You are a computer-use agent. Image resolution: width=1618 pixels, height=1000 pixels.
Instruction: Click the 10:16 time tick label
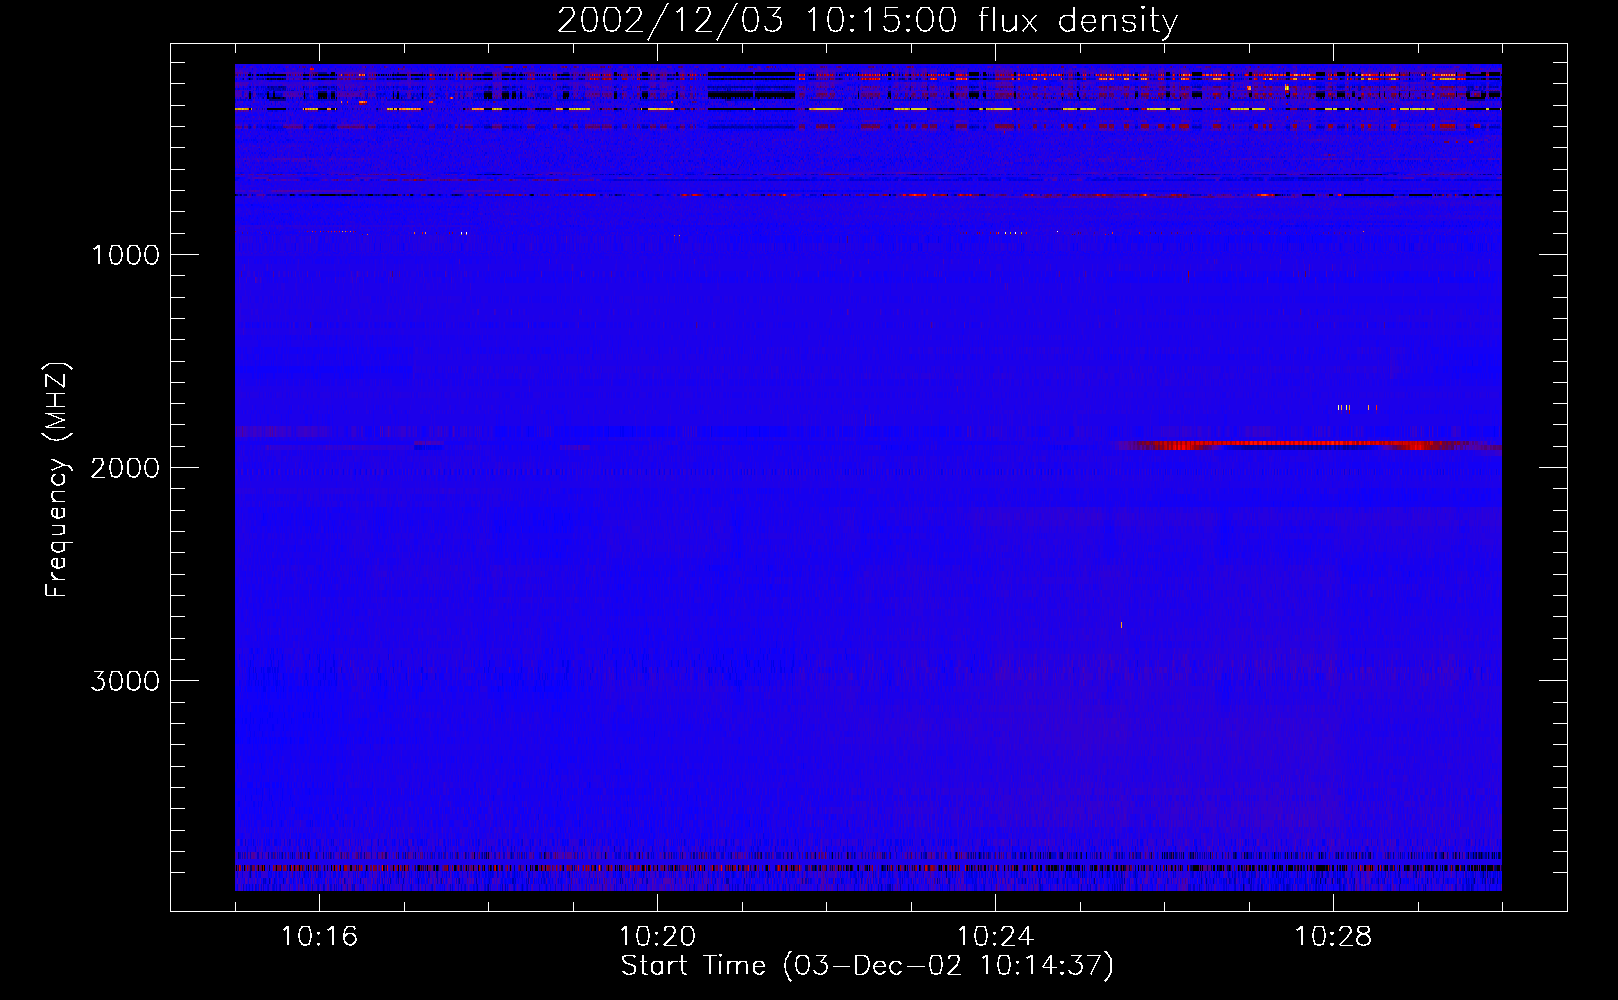tap(319, 937)
